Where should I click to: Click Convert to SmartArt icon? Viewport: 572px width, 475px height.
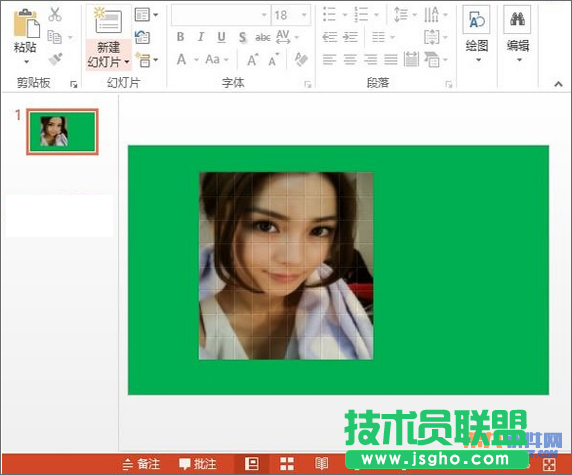tap(432, 59)
